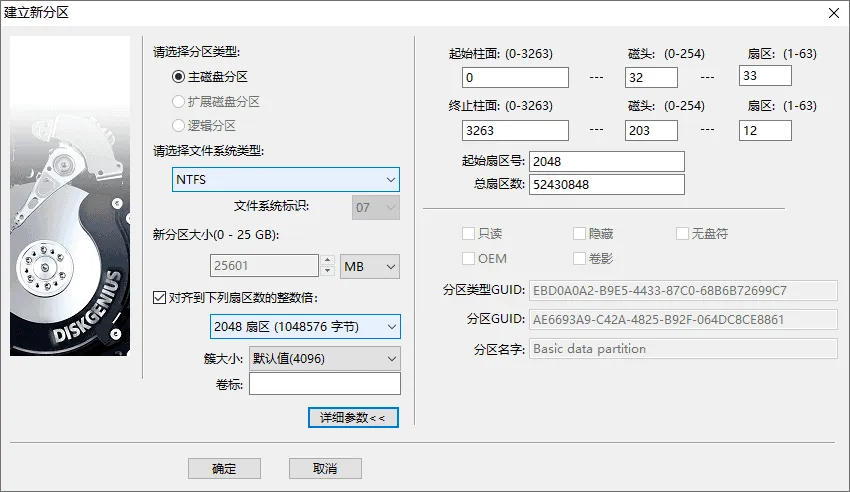The height and width of the screenshot is (492, 850).
Task: Click the 建立新分区 title text
Action: [x=36, y=12]
